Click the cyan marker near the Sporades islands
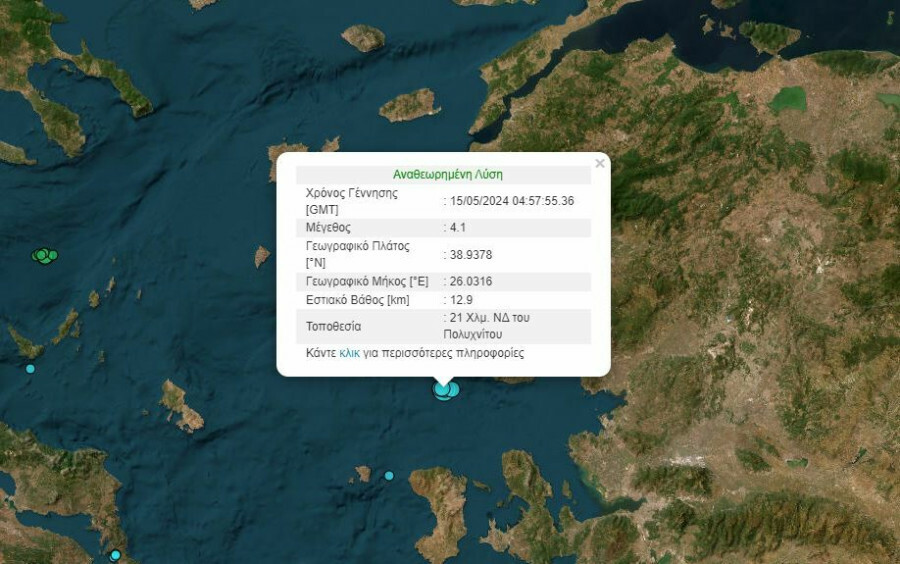This screenshot has width=900, height=564. point(30,369)
